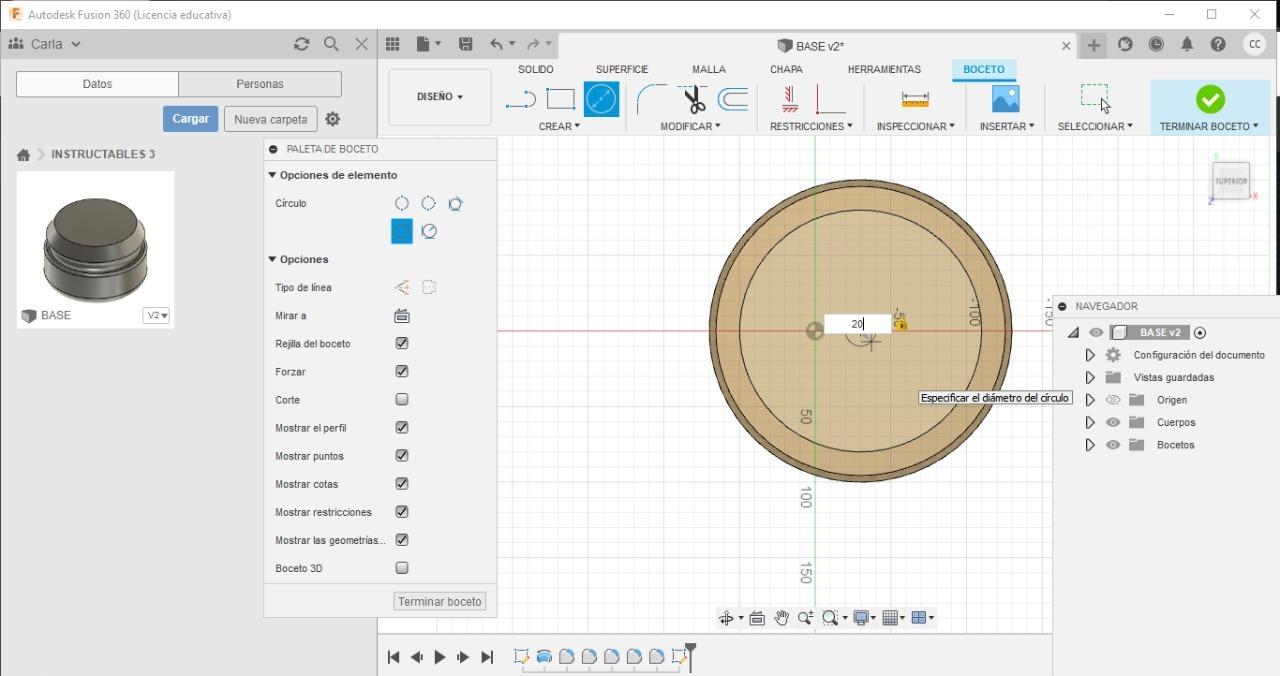Click the green Terminar Boceto checkmark

pos(1210,99)
